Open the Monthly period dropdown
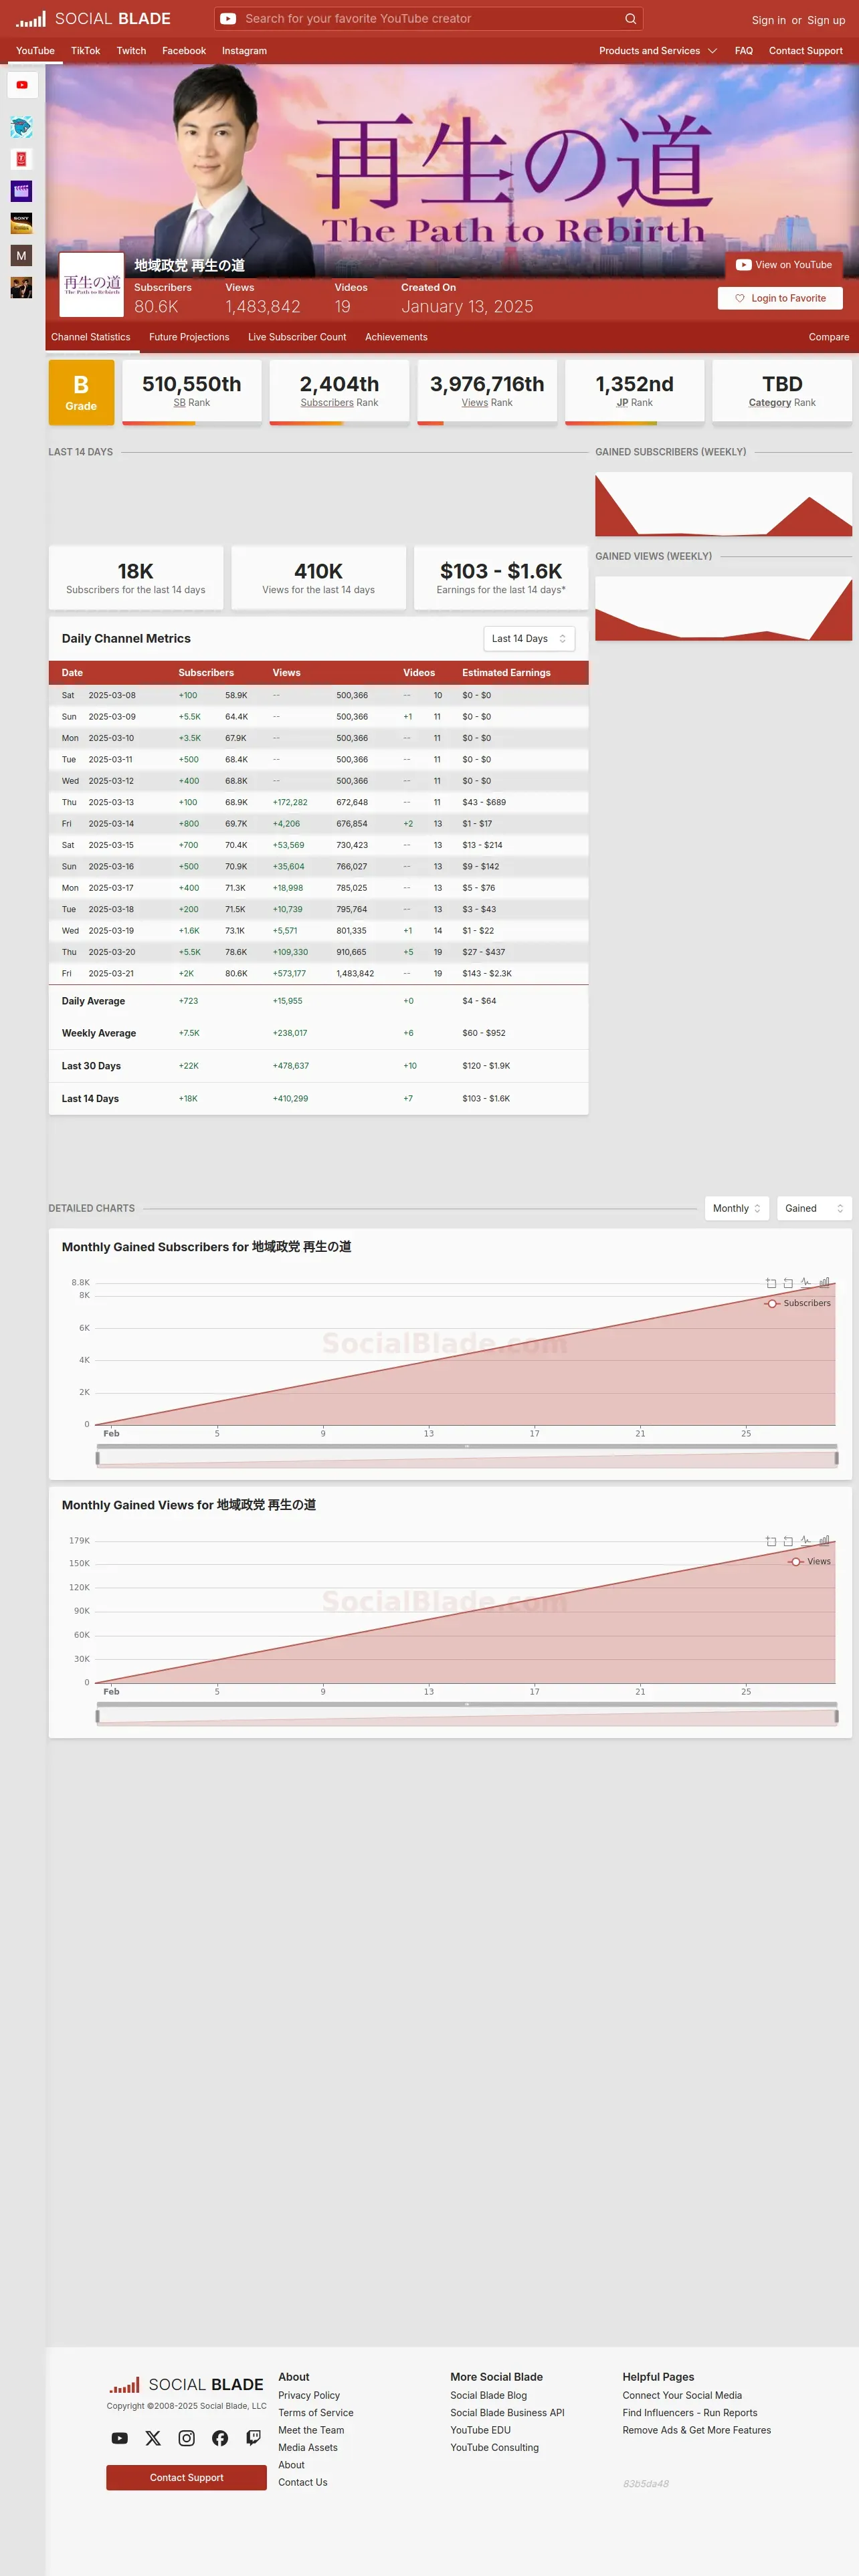859x2576 pixels. [737, 1208]
